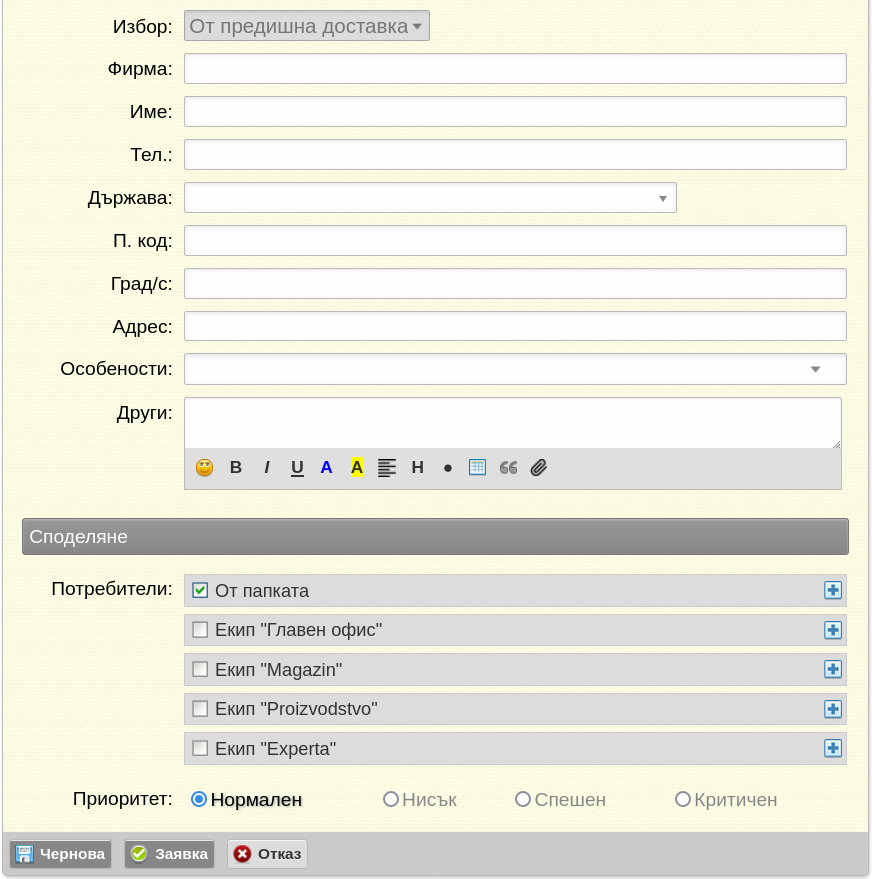The image size is (872, 879).
Task: Choose yellow highlight background tool
Action: tap(356, 467)
